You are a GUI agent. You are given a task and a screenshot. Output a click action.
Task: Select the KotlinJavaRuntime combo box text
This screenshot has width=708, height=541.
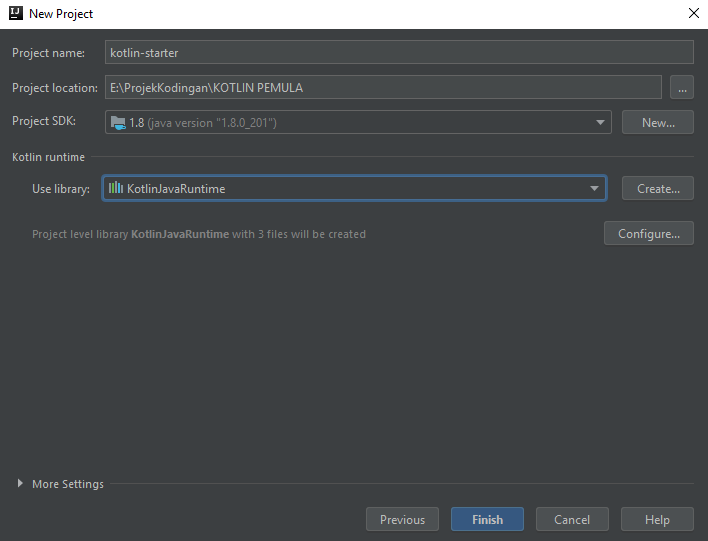[176, 188]
